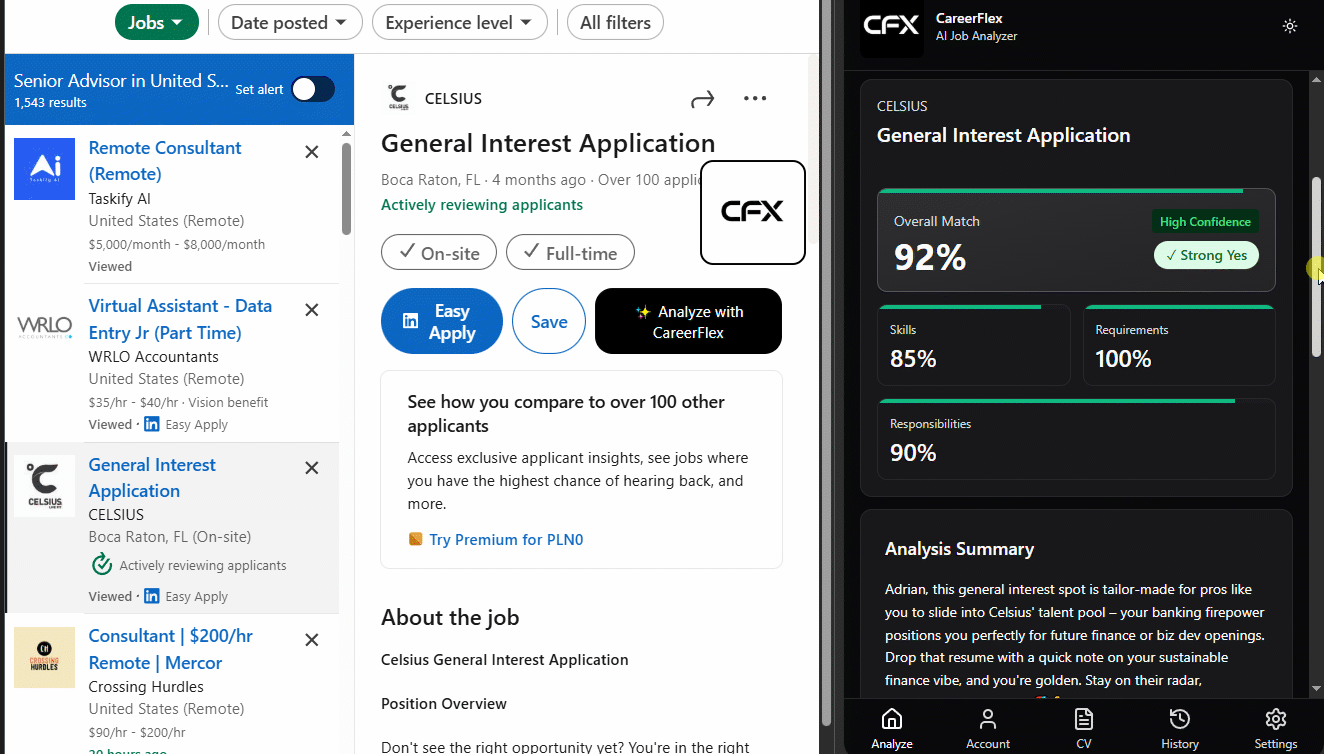Open CareerFlex Settings
Screen dimensions: 1324x754
point(1275,727)
